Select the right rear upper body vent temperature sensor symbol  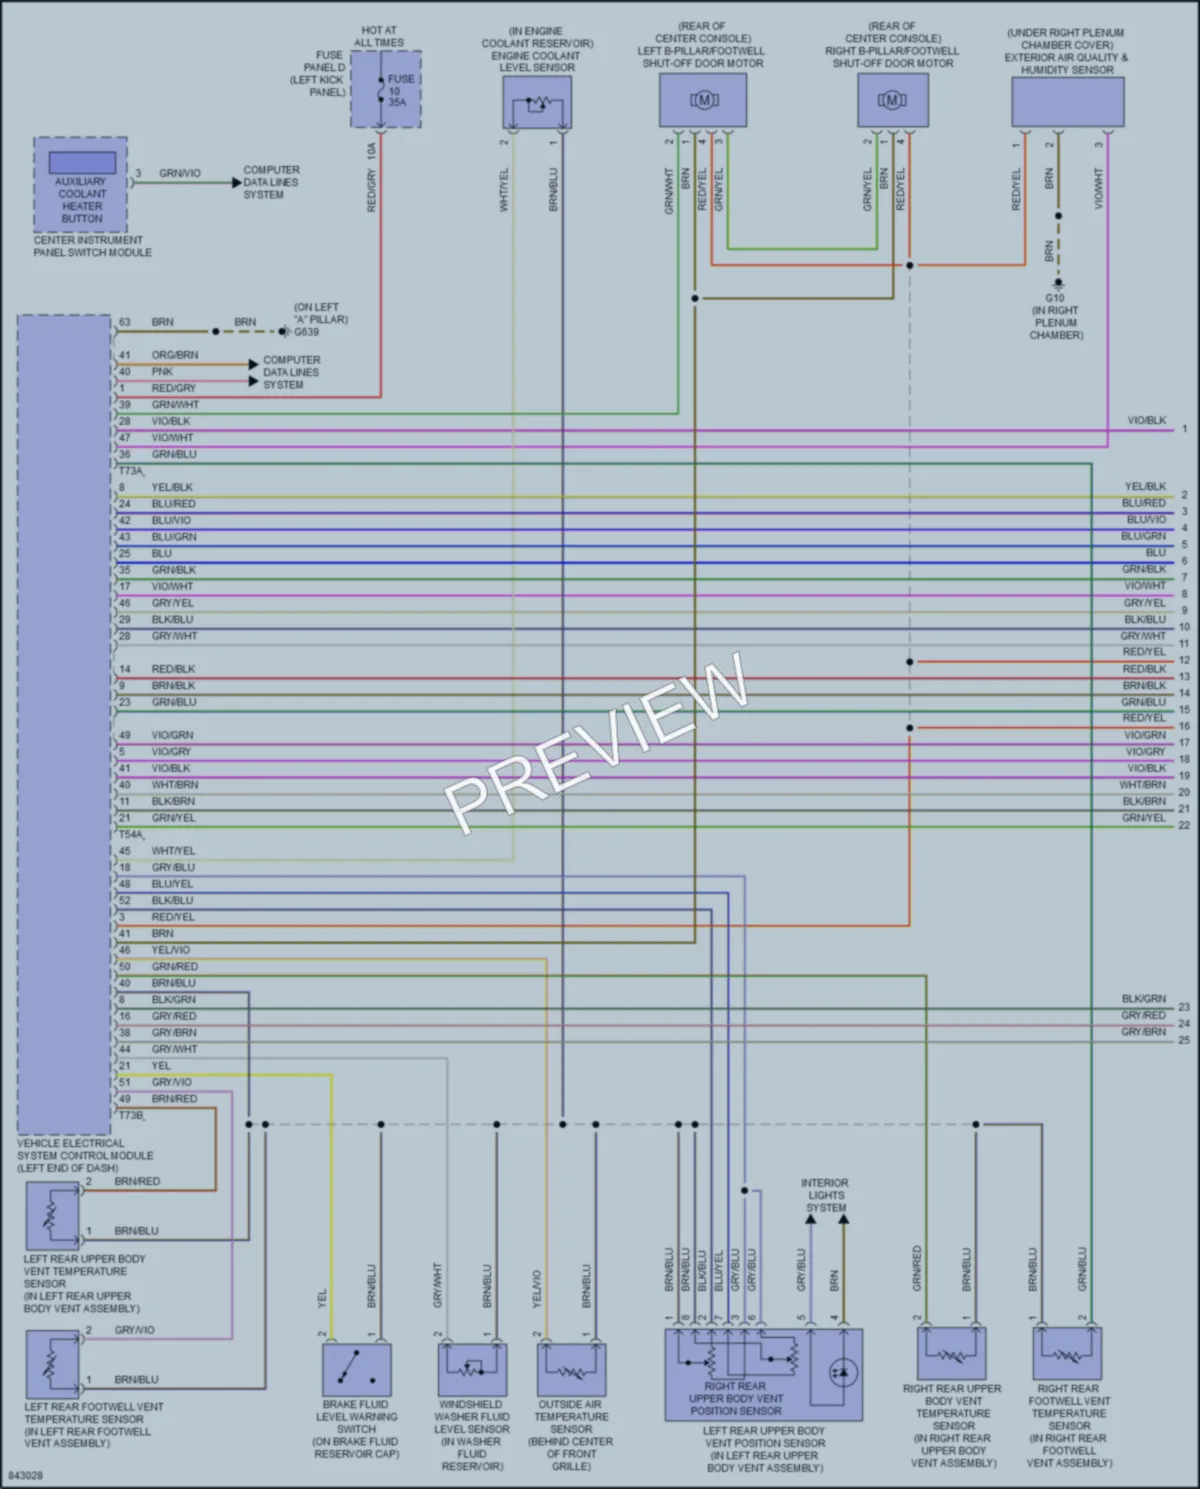click(x=952, y=1353)
